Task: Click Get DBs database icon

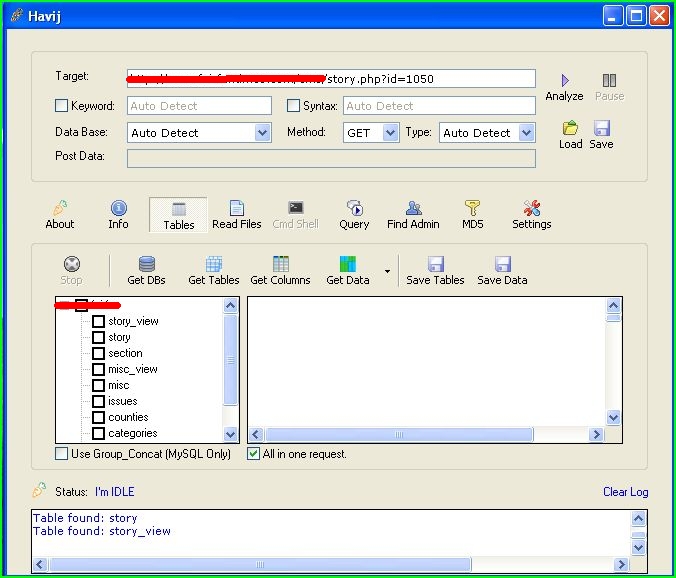Action: [147, 264]
